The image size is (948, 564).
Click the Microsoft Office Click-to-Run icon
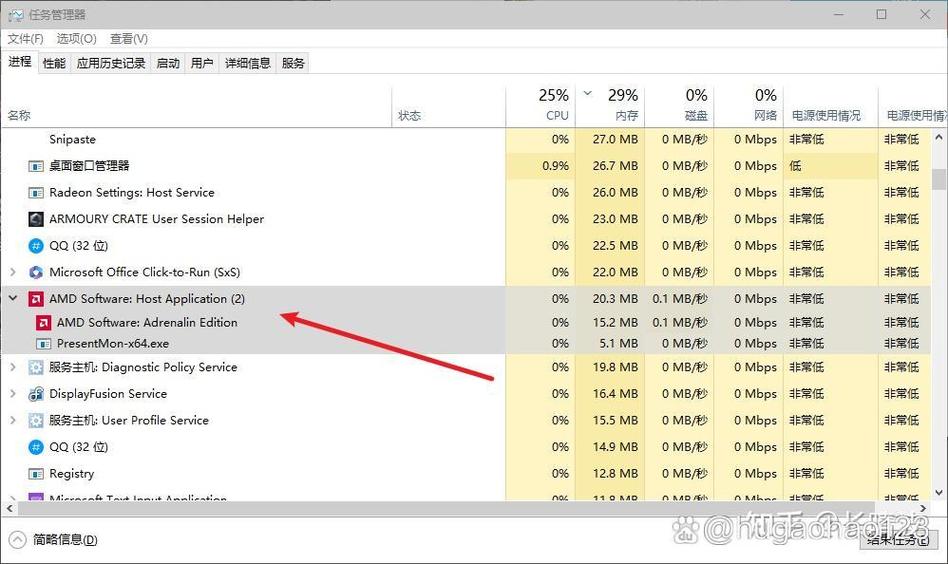click(36, 272)
